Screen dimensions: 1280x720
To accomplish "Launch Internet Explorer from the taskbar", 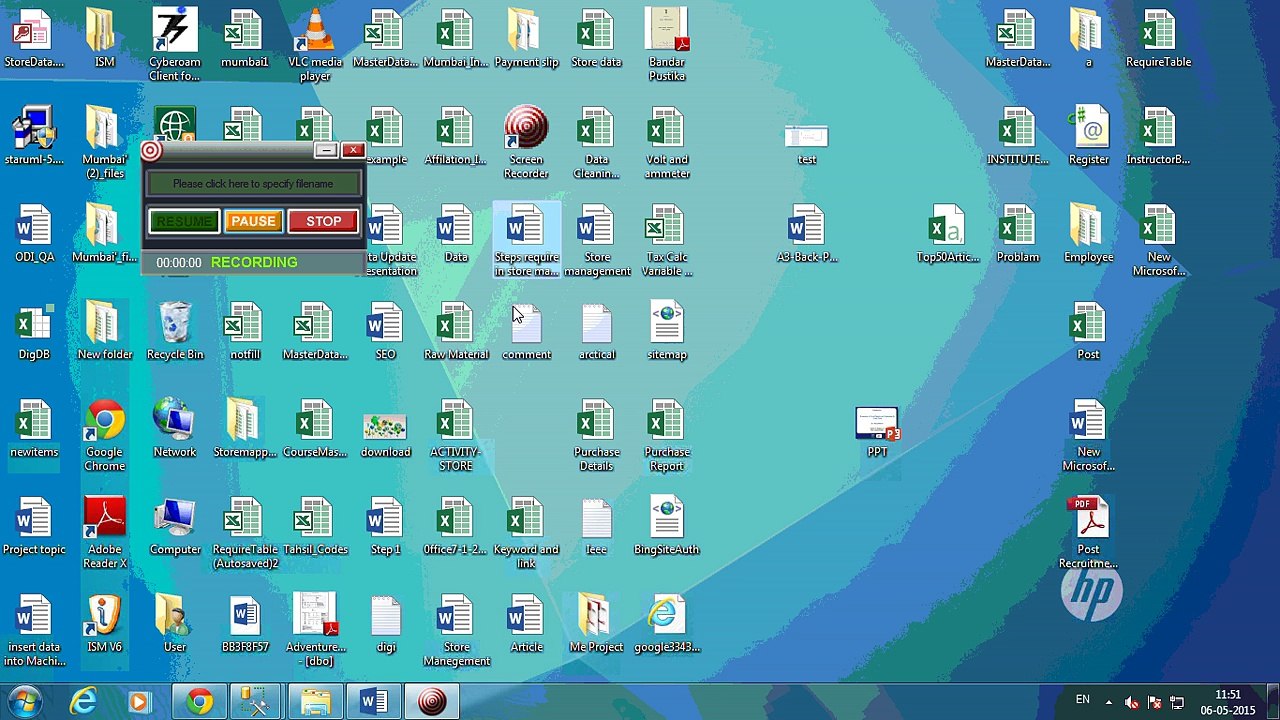I will click(83, 702).
